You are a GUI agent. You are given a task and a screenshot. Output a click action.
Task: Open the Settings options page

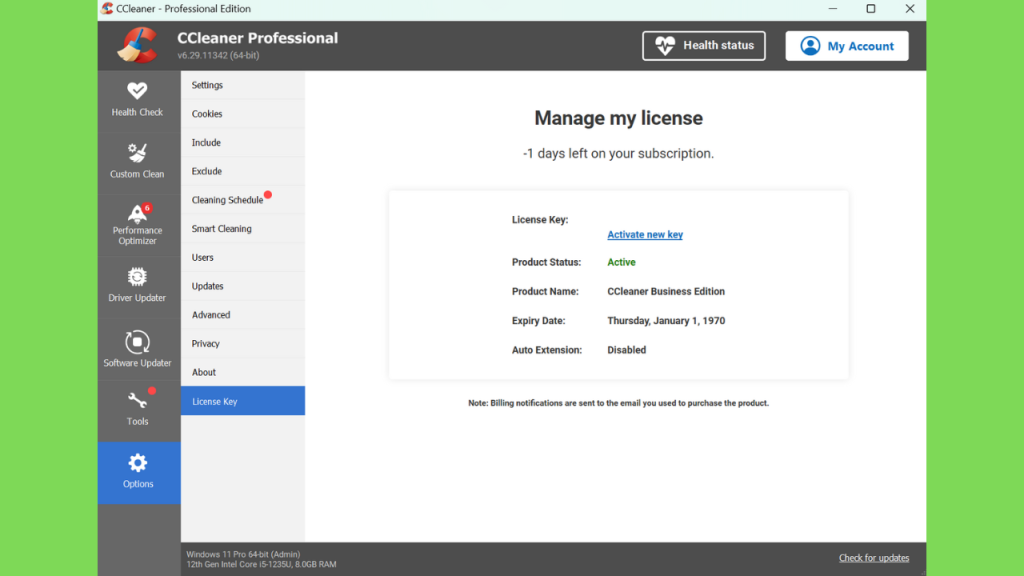[243, 85]
